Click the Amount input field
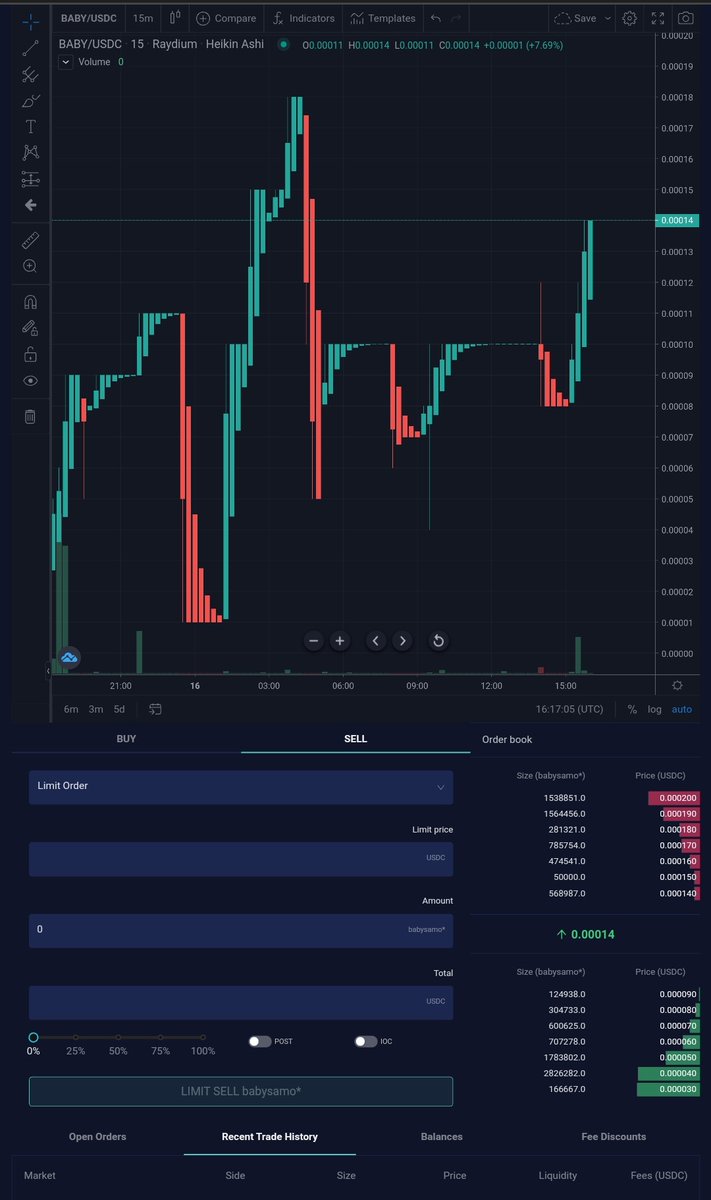 (x=241, y=930)
